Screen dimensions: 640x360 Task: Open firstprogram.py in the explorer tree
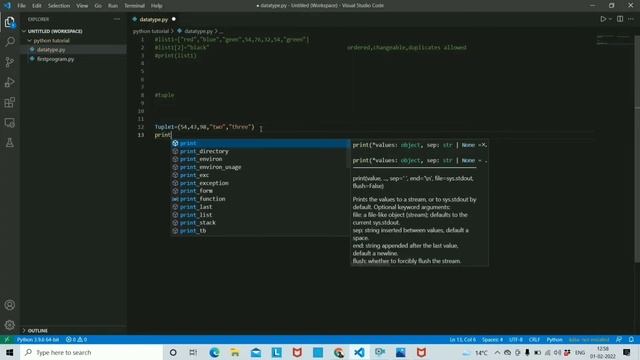click(x=56, y=59)
